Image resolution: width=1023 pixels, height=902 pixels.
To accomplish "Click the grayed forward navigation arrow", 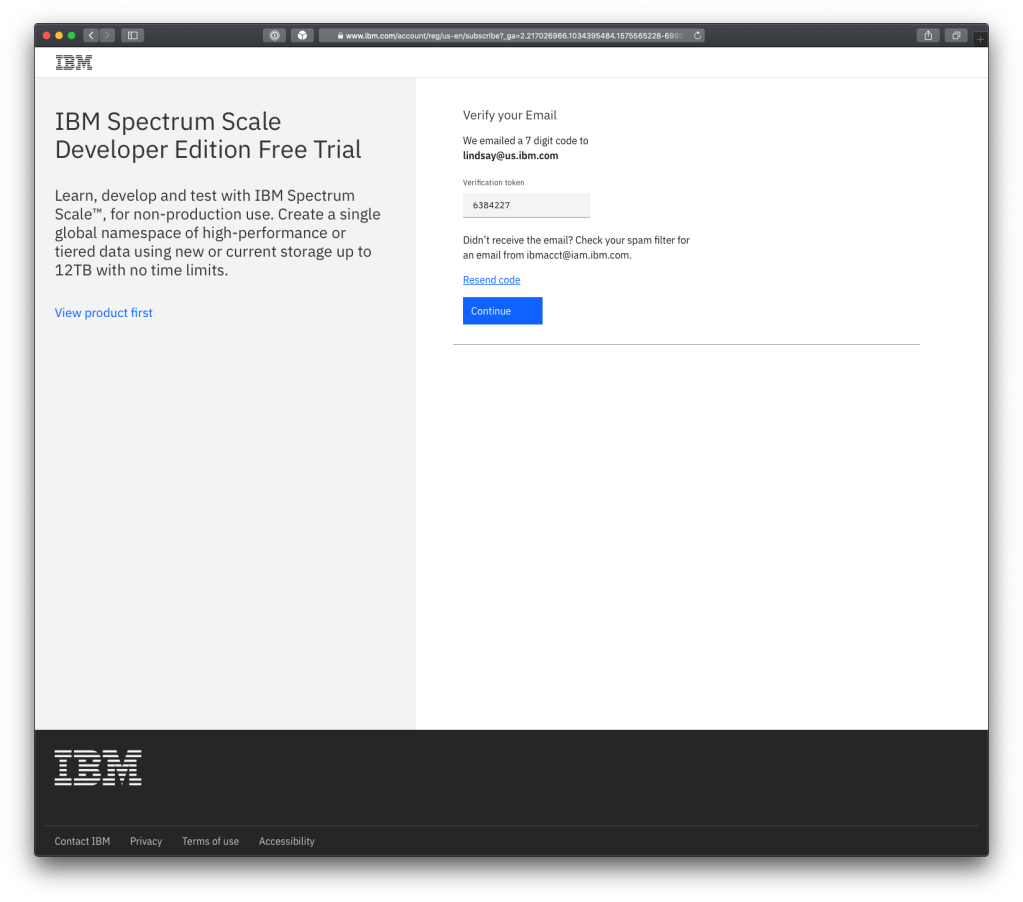I will coord(107,34).
